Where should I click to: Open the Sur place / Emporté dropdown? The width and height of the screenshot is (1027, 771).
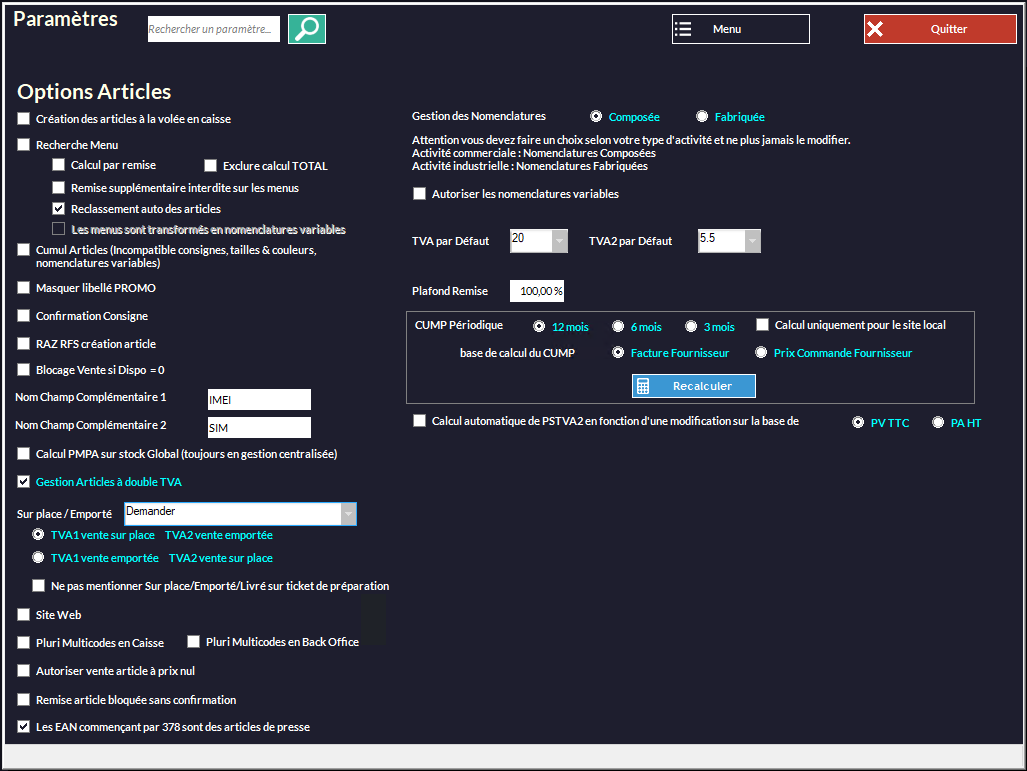click(348, 514)
